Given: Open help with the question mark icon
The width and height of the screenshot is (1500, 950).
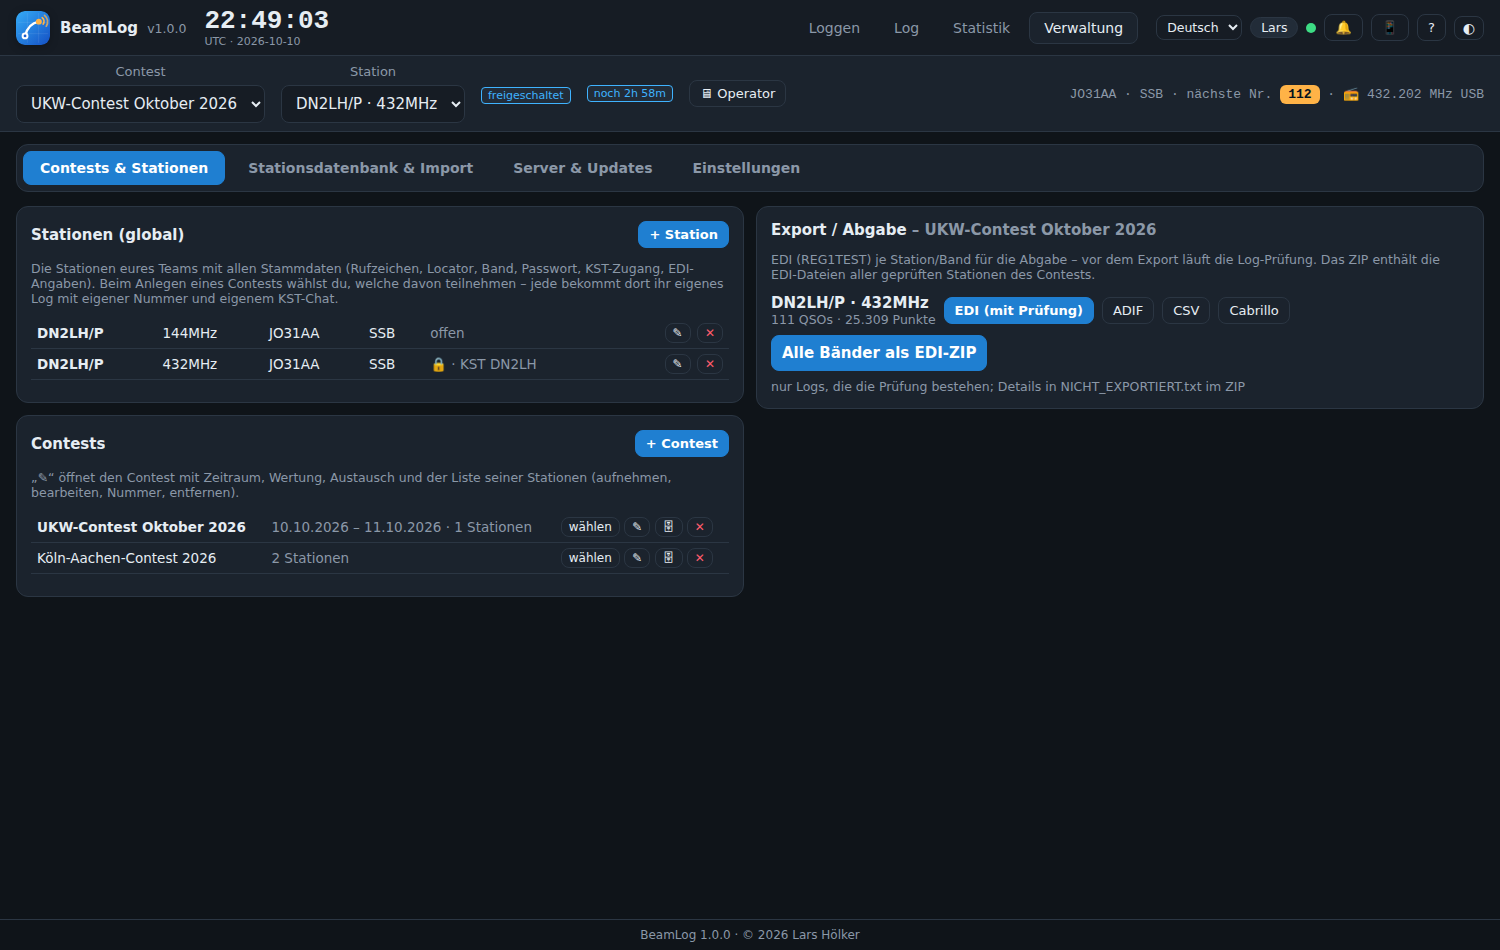Looking at the screenshot, I should (1431, 28).
